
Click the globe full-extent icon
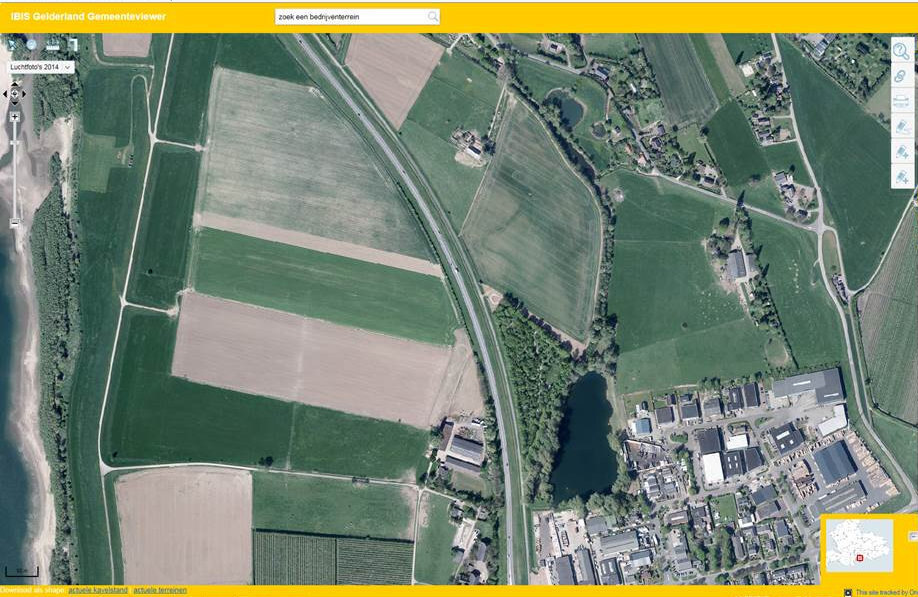pos(32,44)
